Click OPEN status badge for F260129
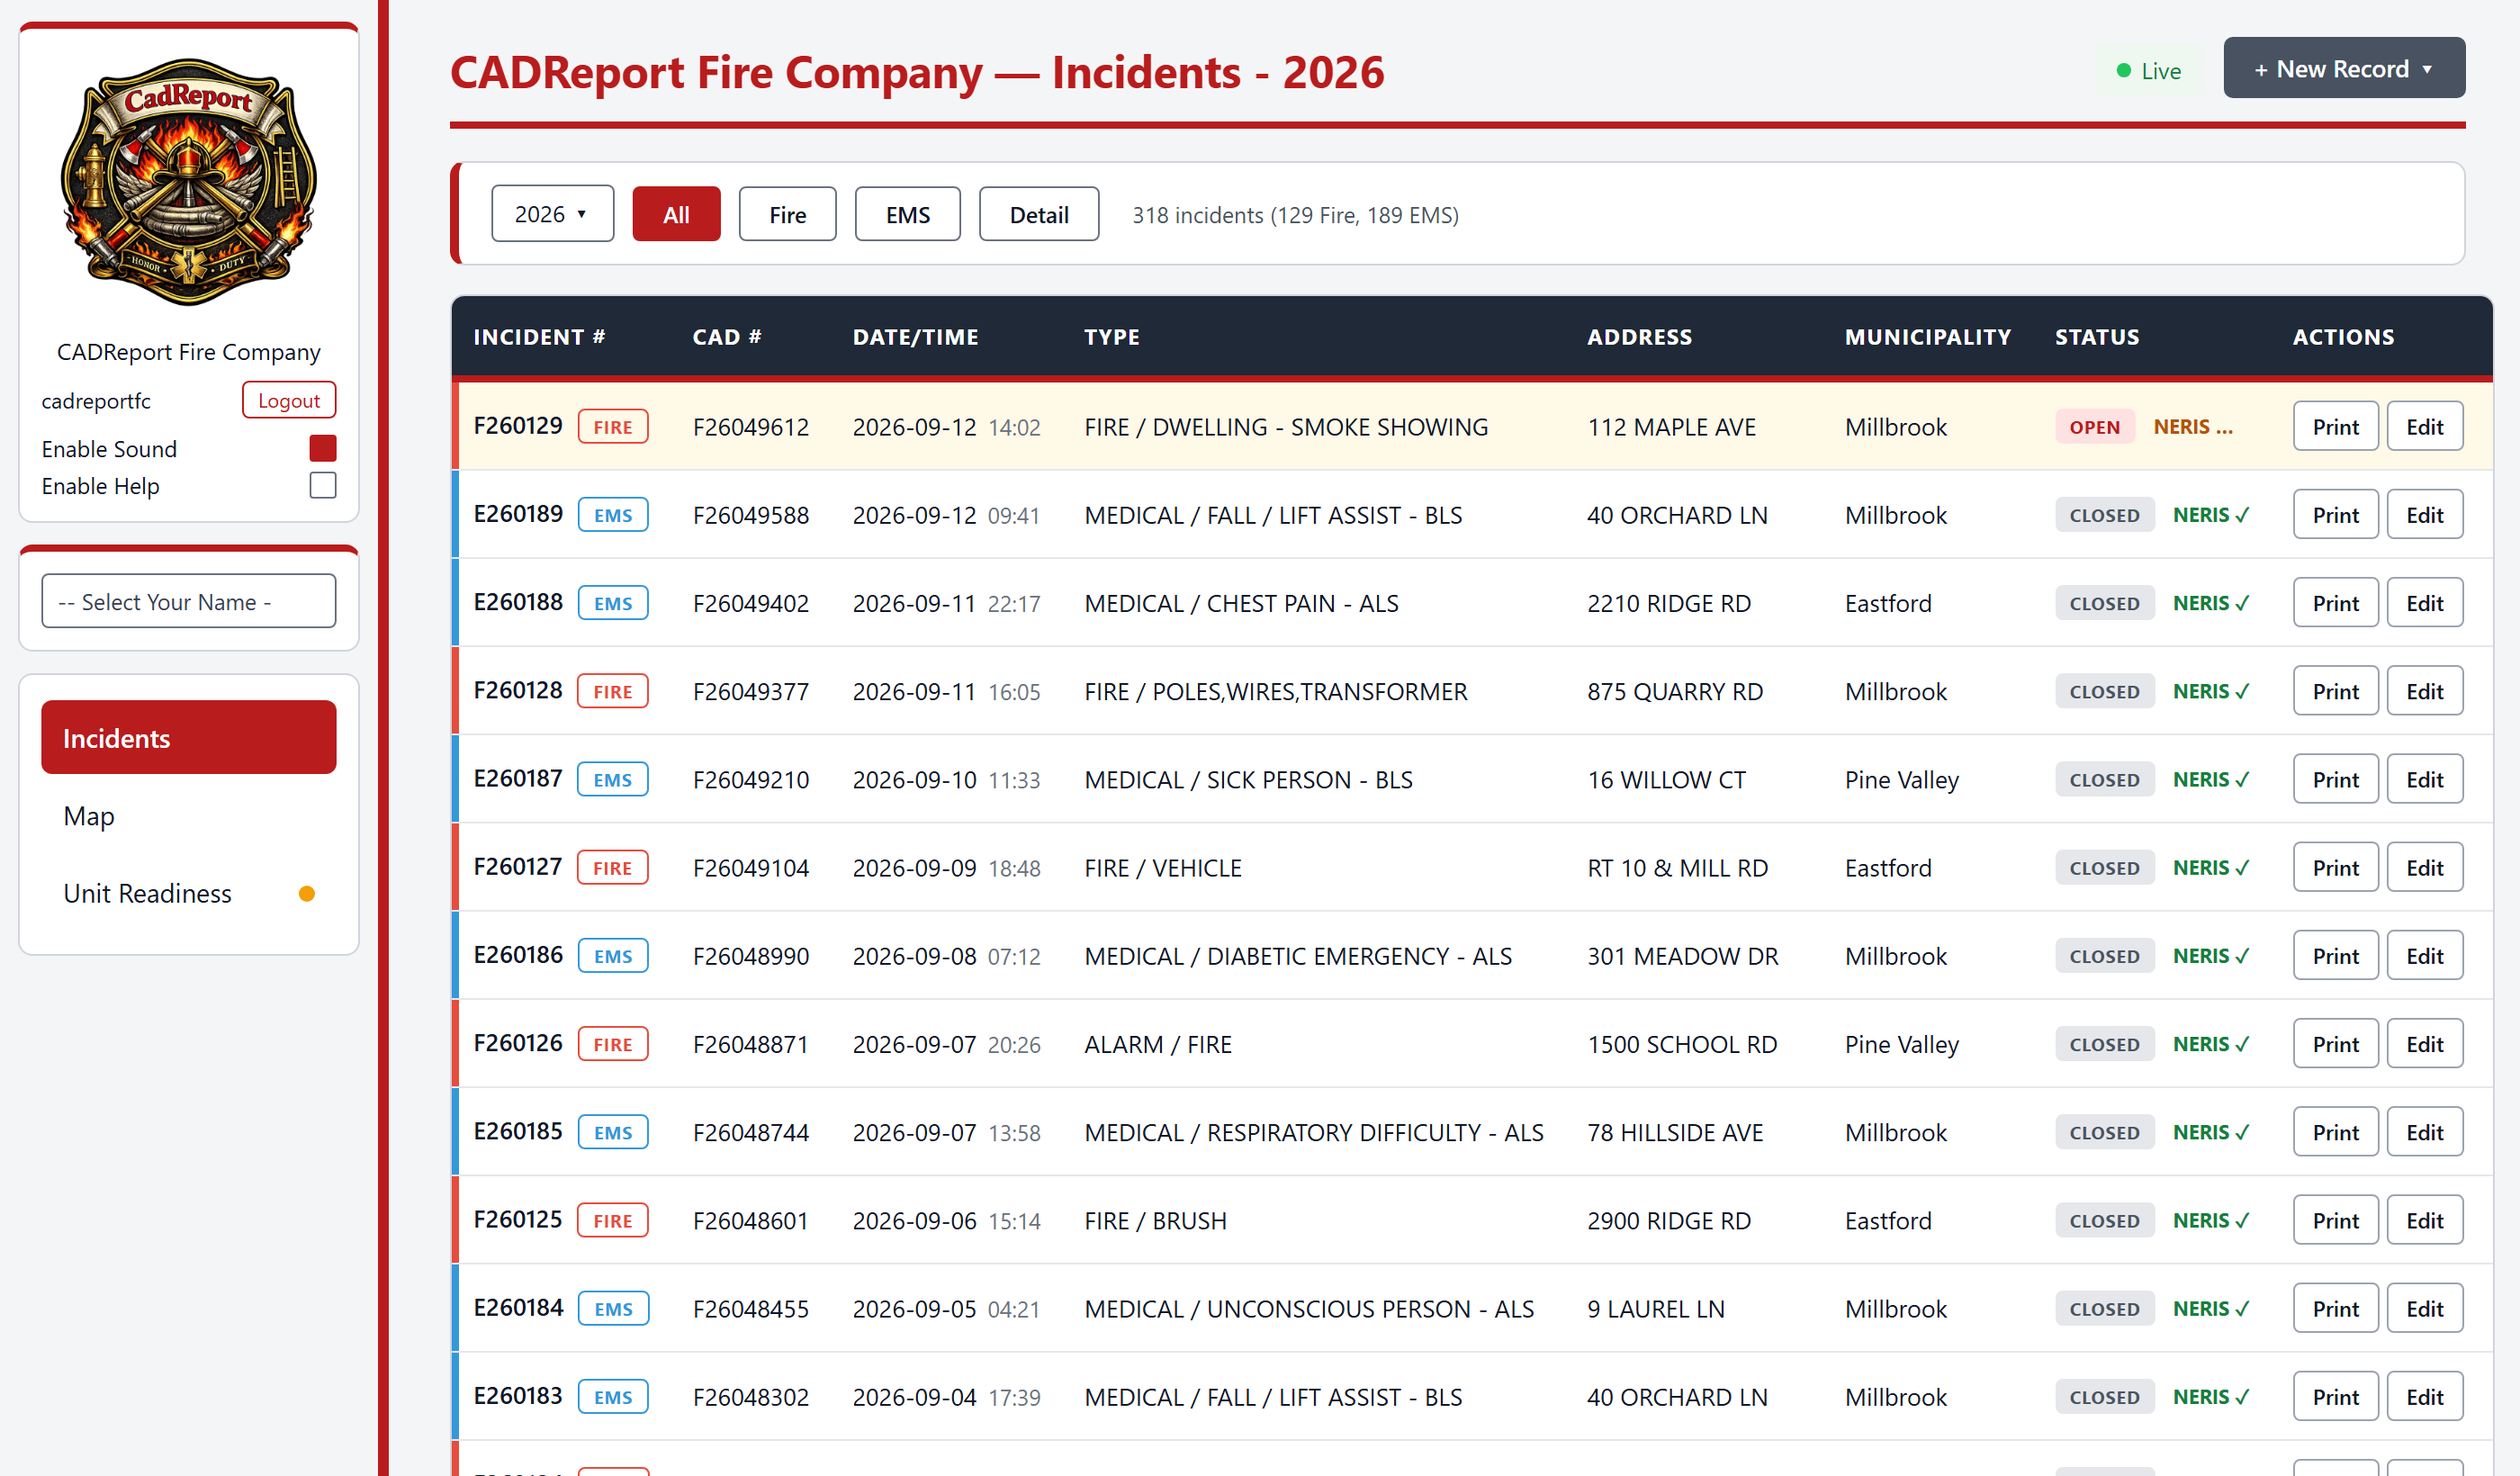 (2094, 427)
